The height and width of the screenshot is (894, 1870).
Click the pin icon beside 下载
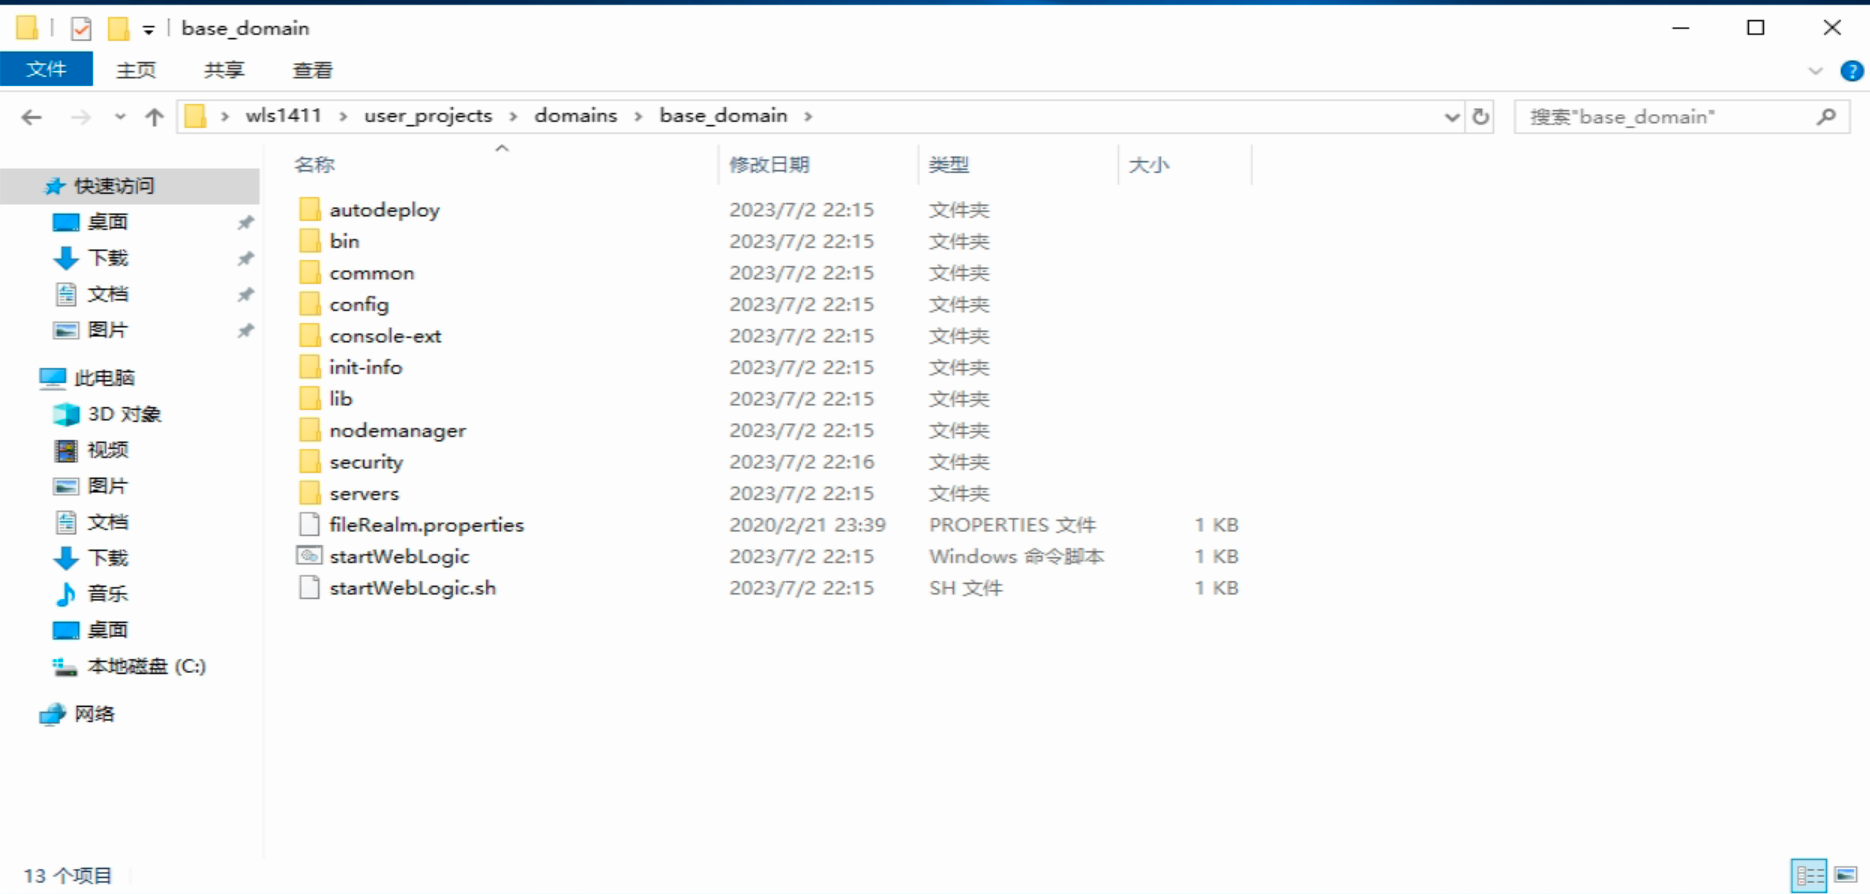click(245, 258)
